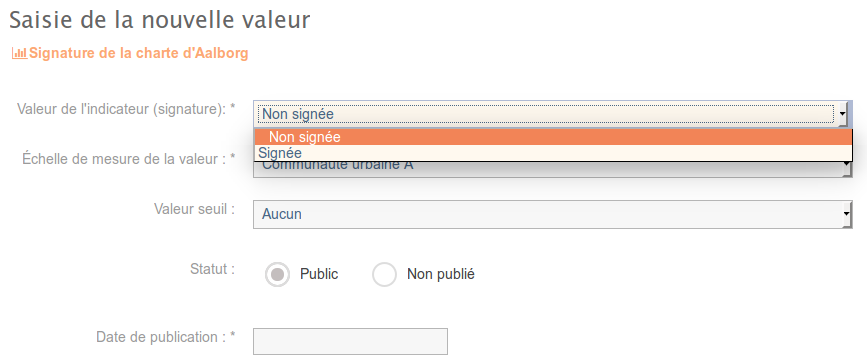Open the Signature de la charte d'Aalborg link
Image resolution: width=867 pixels, height=363 pixels.
pyautogui.click(x=138, y=54)
